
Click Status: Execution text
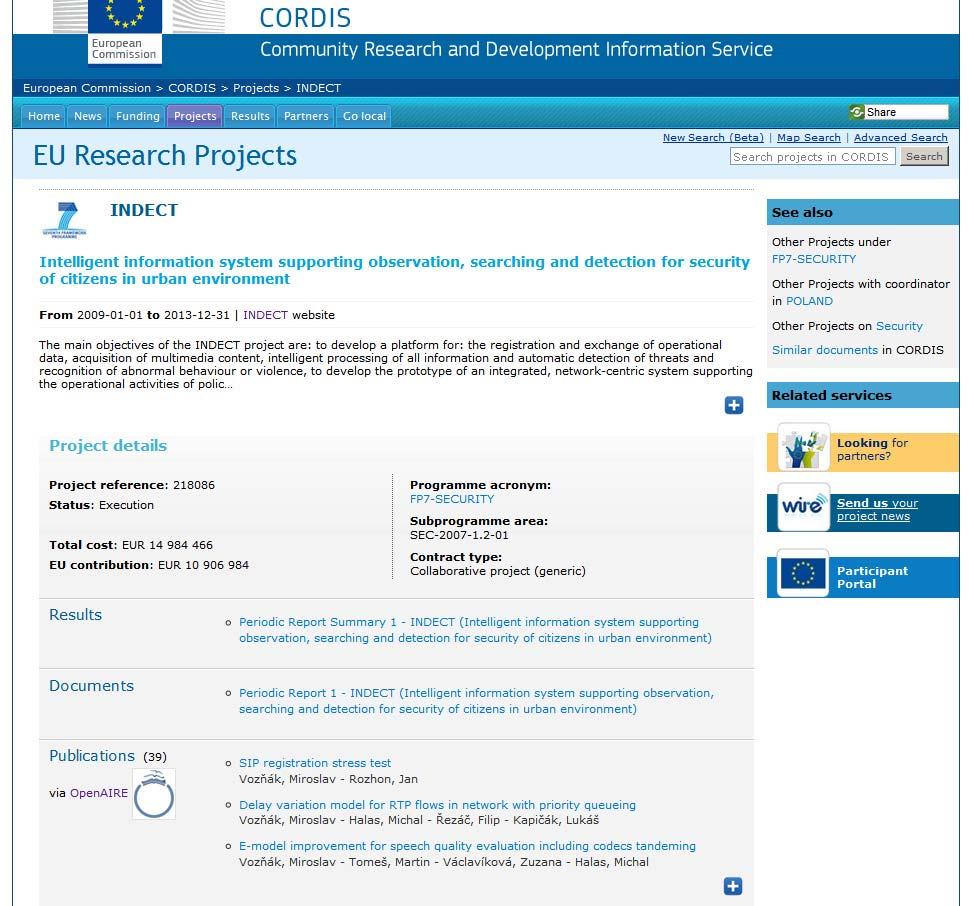(x=101, y=505)
